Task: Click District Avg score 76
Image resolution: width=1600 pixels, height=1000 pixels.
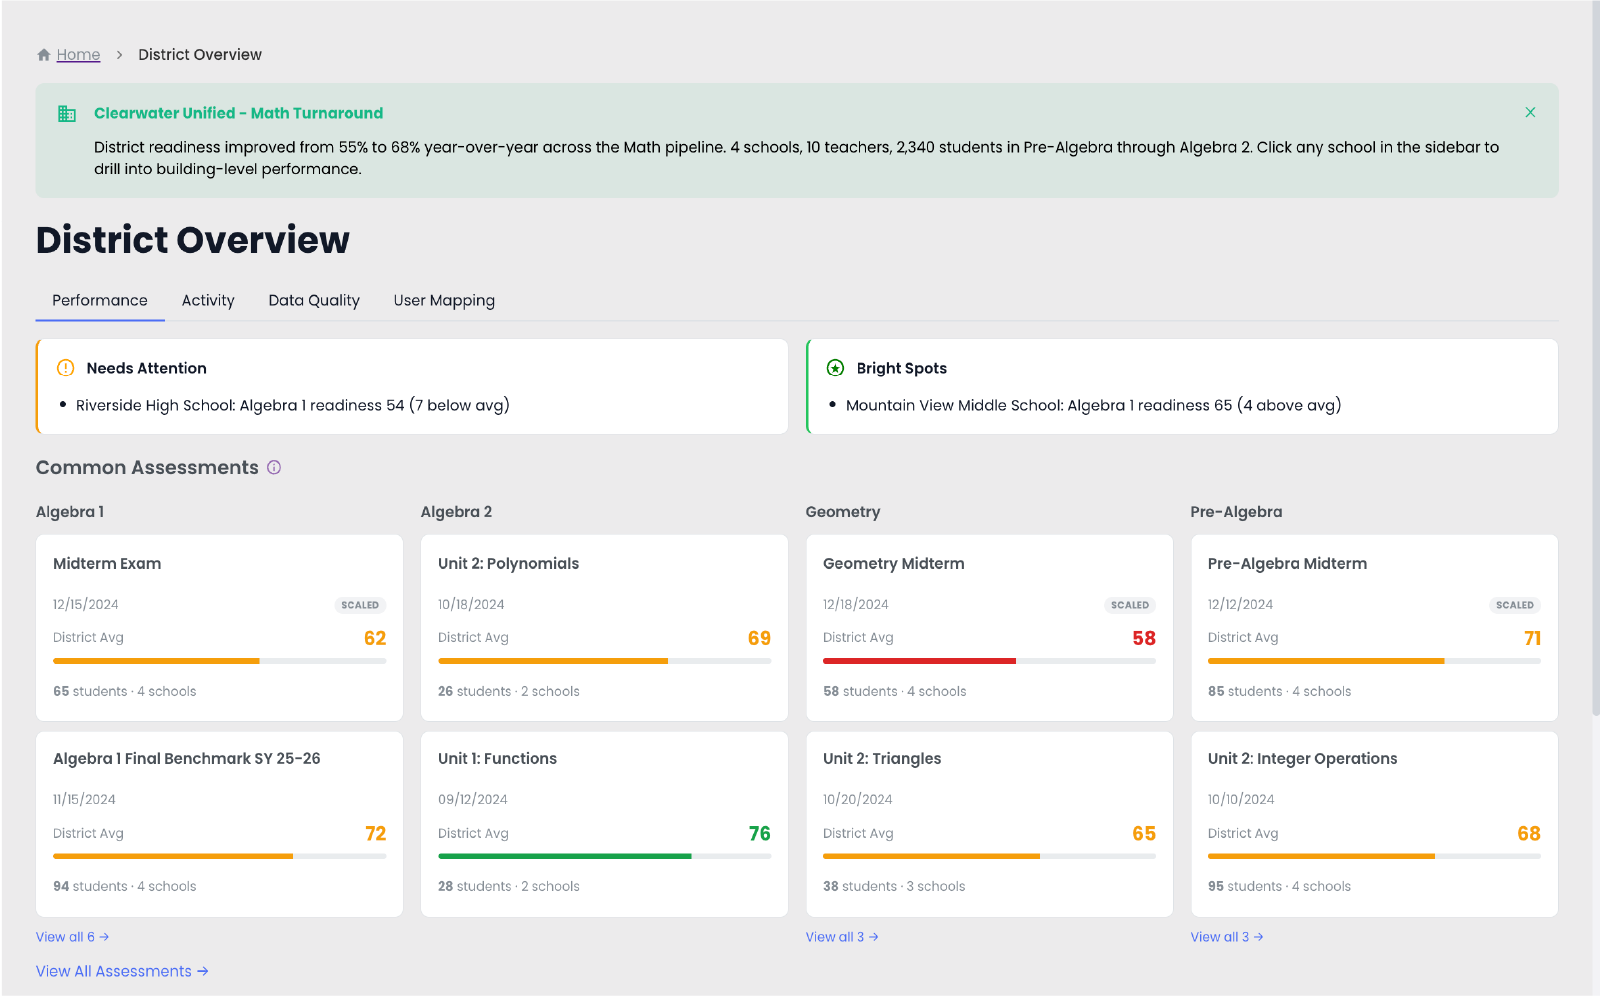Action: click(760, 834)
